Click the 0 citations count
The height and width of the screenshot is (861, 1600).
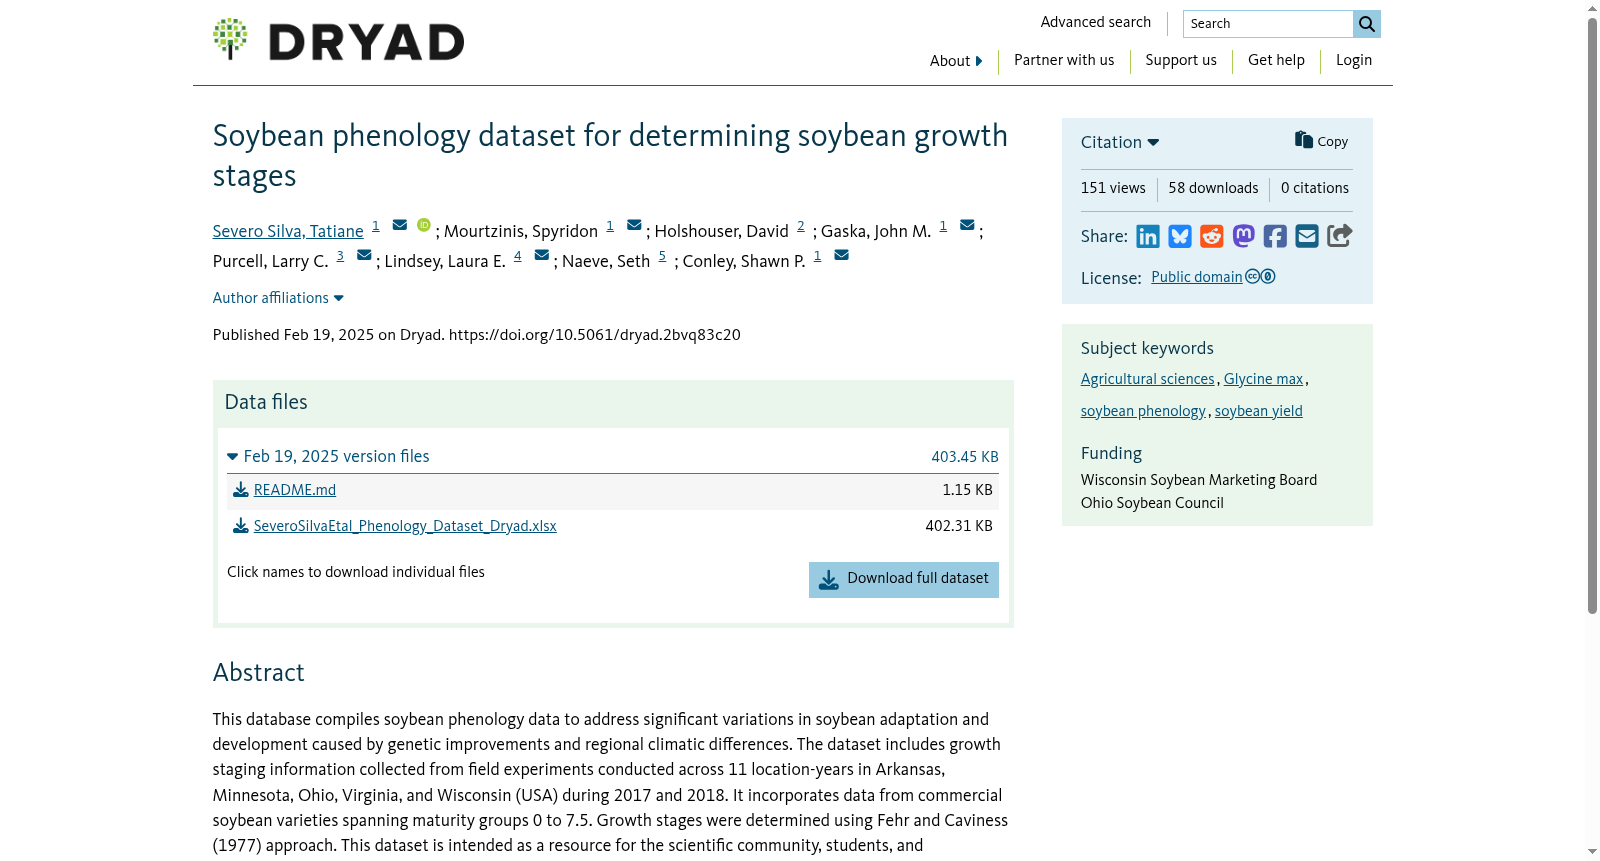click(1315, 188)
